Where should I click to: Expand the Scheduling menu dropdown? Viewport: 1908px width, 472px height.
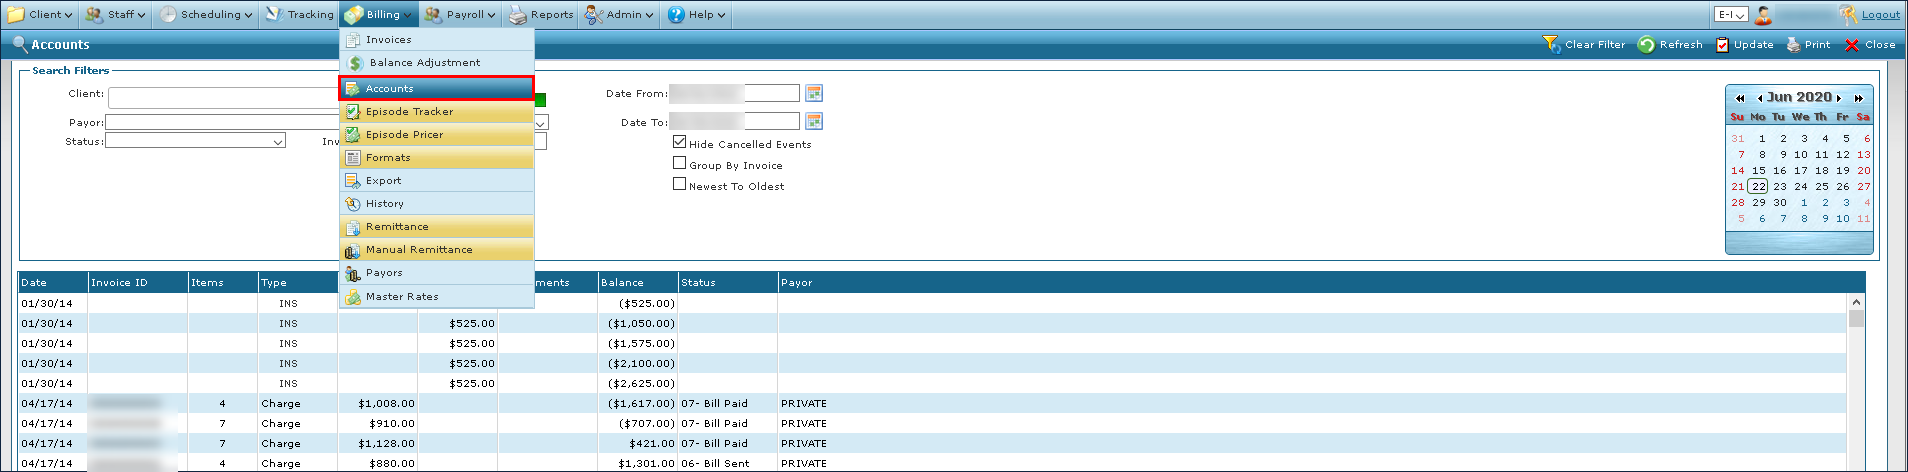(x=207, y=15)
